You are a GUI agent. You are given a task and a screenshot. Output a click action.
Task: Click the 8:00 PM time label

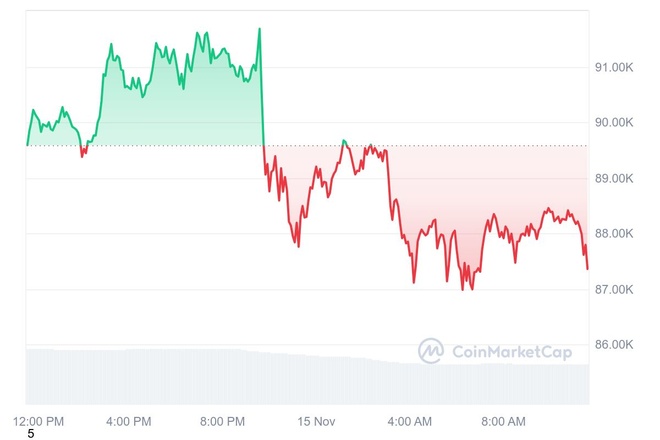pyautogui.click(x=222, y=420)
